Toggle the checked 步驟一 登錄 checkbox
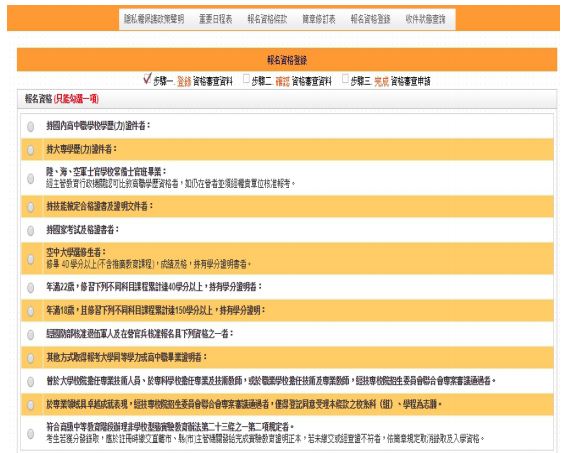This screenshot has width=565, height=453. pos(146,78)
